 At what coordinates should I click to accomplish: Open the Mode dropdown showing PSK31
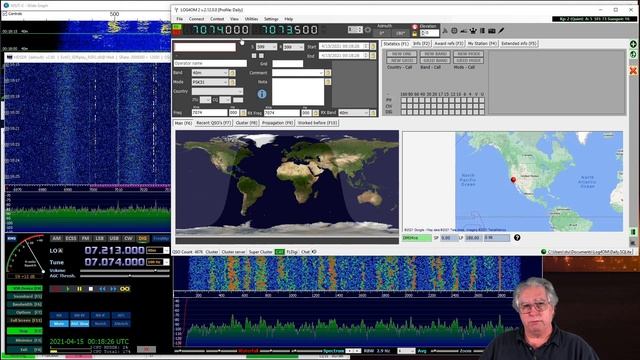210,82
